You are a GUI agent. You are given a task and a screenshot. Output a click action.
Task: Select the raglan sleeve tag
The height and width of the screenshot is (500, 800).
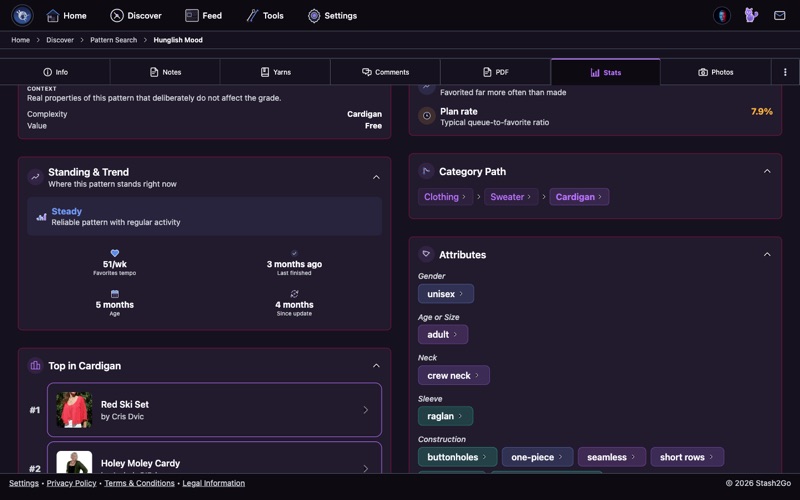[x=445, y=416]
